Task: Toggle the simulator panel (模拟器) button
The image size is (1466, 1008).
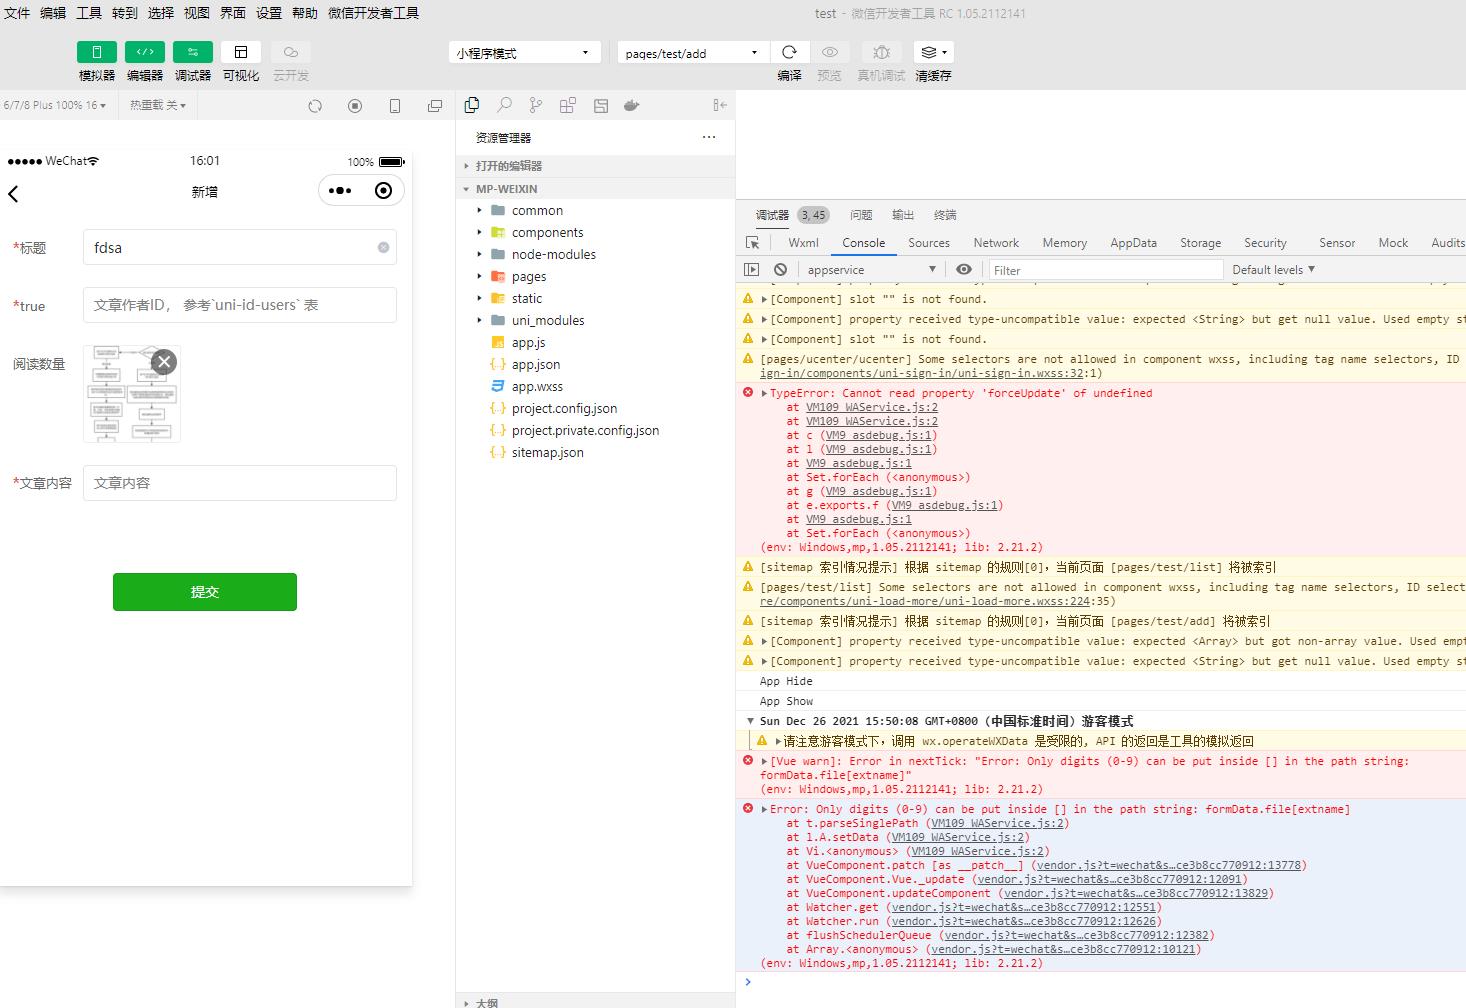Action: tap(97, 52)
